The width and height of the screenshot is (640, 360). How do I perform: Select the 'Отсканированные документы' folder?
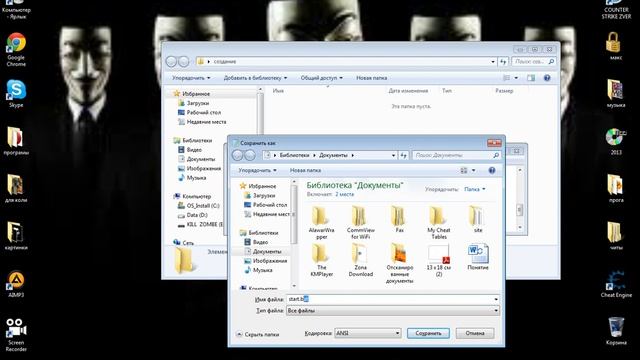tap(399, 263)
